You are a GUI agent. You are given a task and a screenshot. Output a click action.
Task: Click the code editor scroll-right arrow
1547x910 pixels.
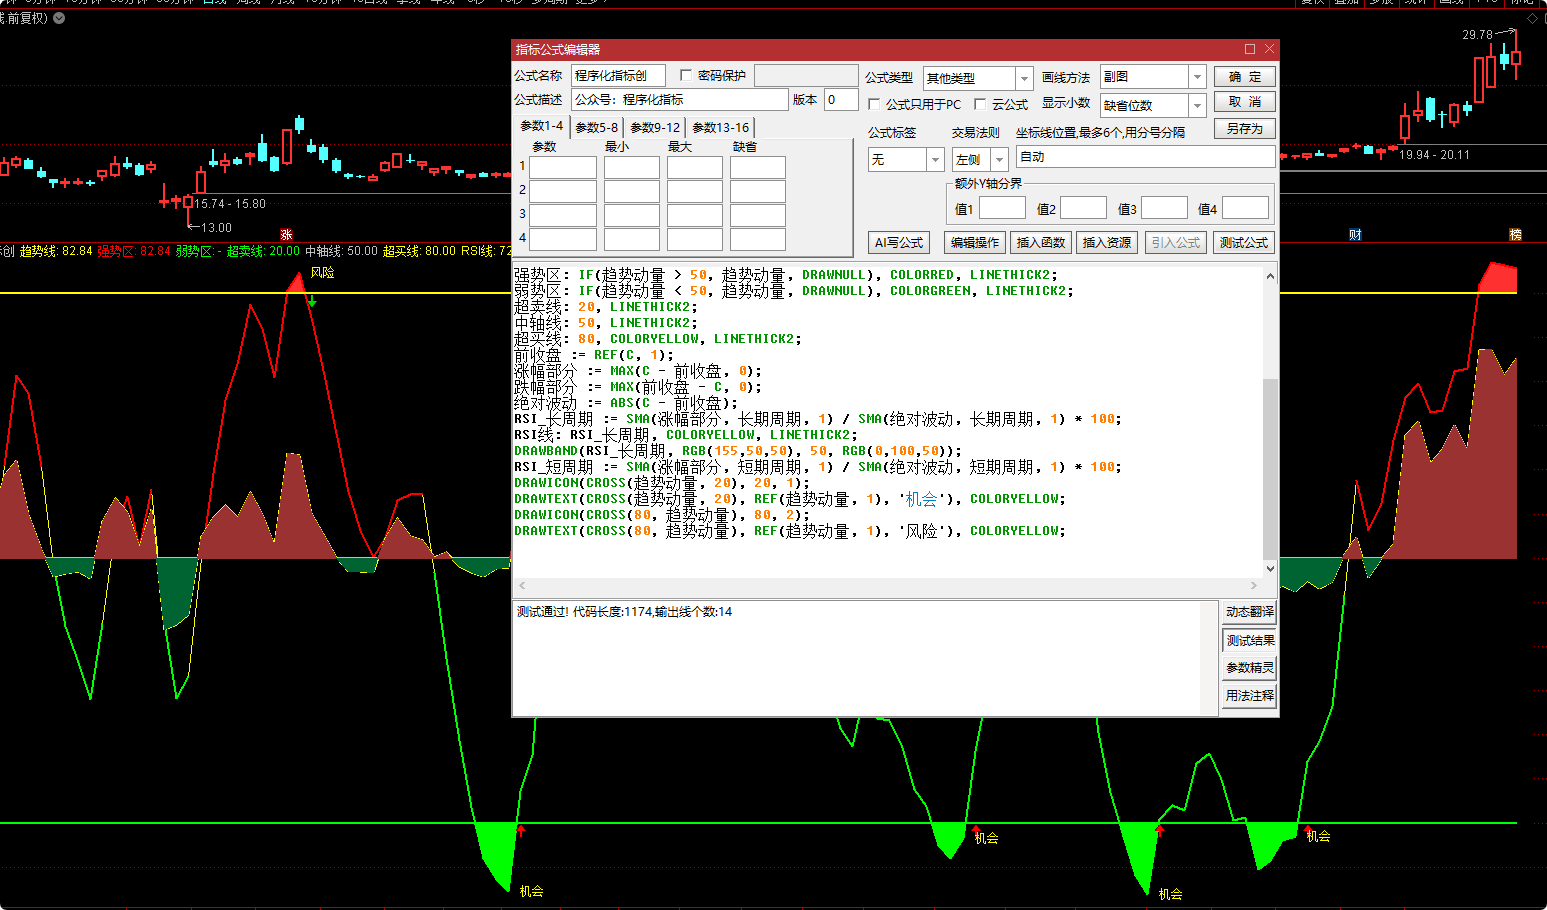[1254, 585]
